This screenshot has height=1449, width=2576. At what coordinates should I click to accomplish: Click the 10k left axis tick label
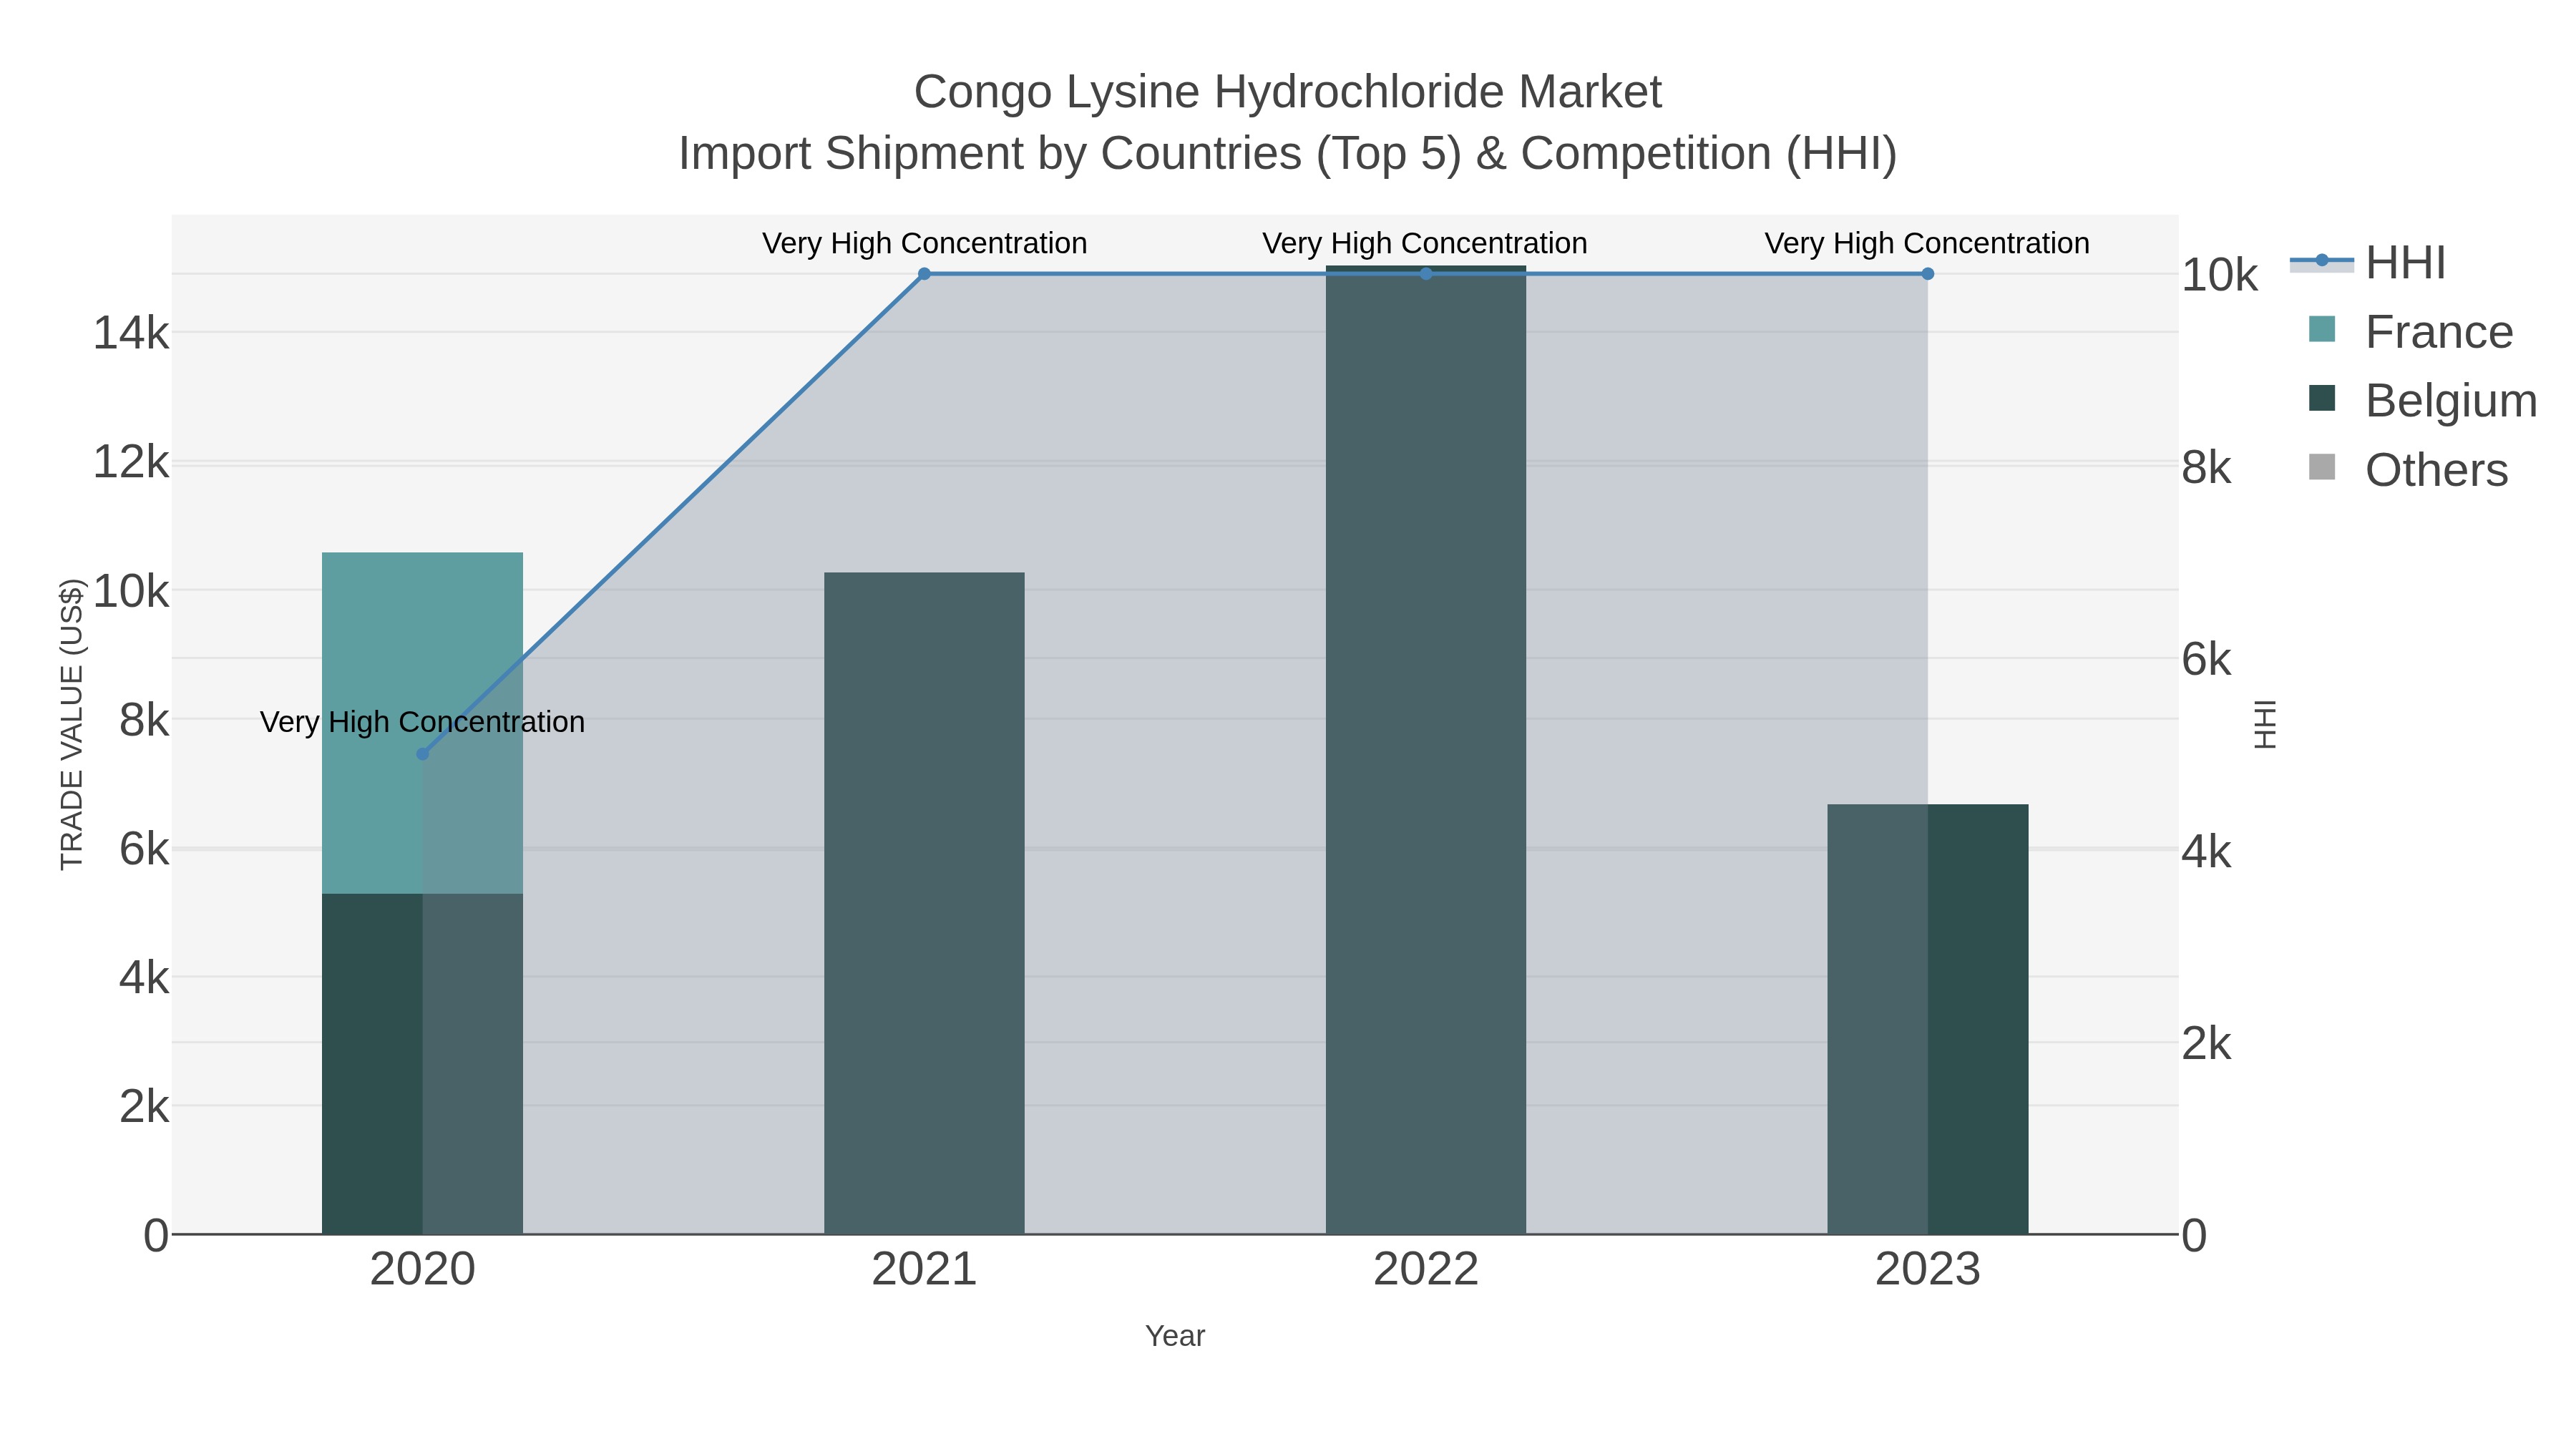click(x=131, y=592)
